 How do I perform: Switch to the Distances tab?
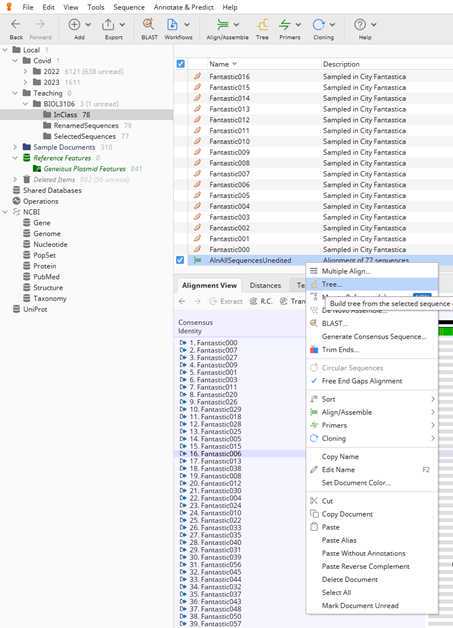tap(265, 285)
